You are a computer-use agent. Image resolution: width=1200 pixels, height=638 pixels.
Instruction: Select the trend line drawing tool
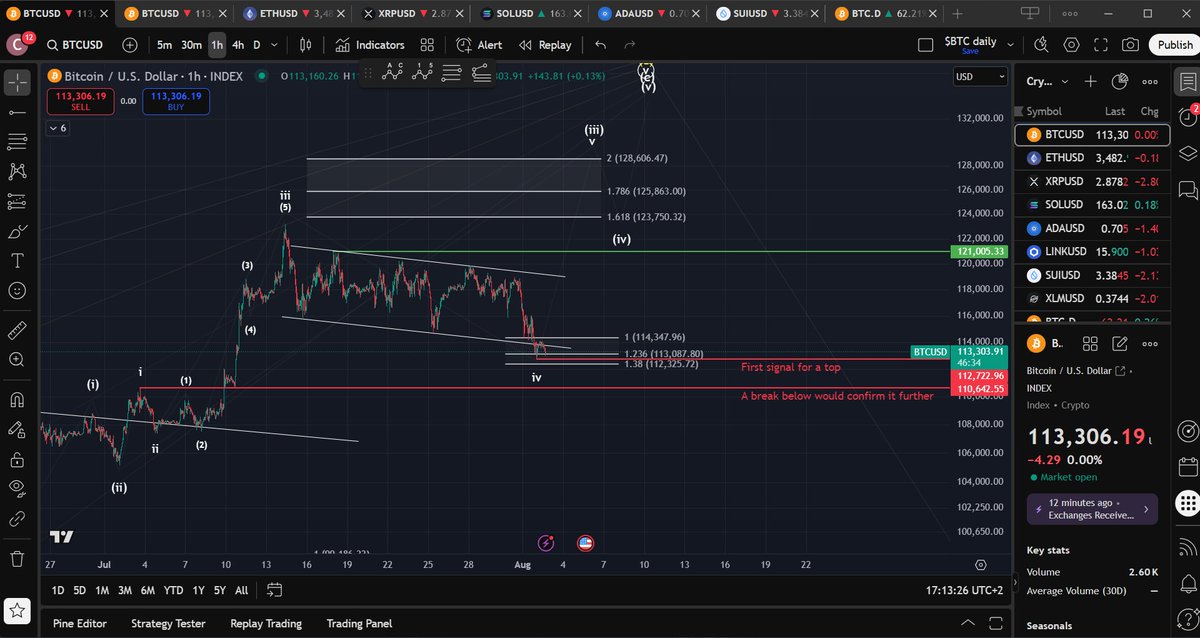(17, 112)
